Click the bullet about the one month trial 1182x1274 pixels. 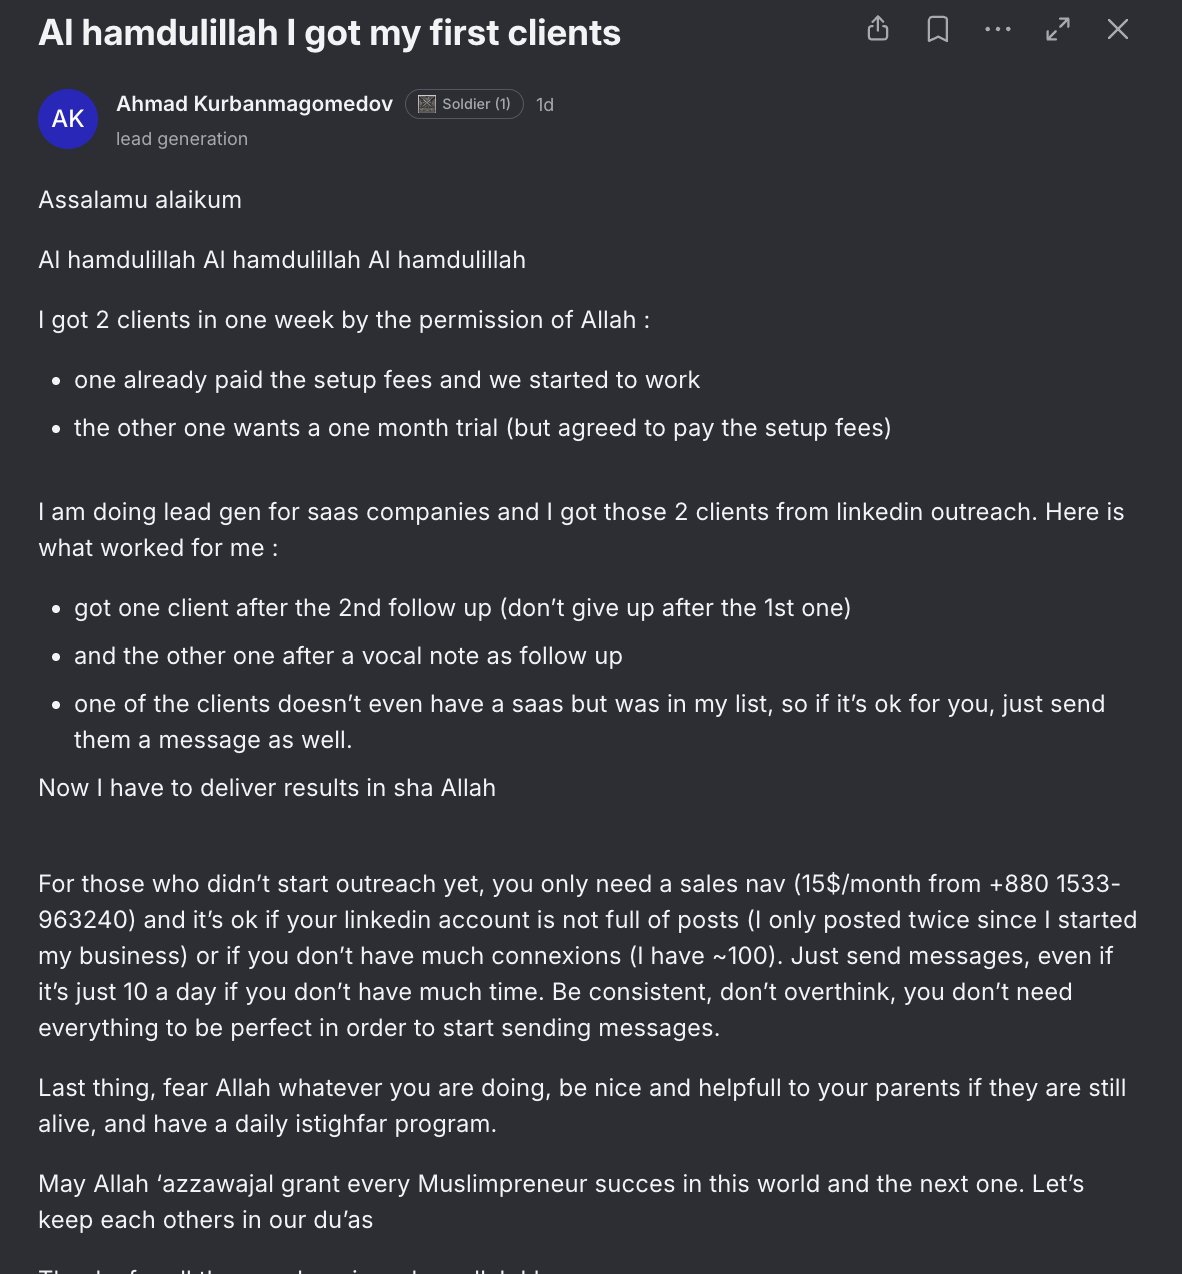[x=482, y=428]
